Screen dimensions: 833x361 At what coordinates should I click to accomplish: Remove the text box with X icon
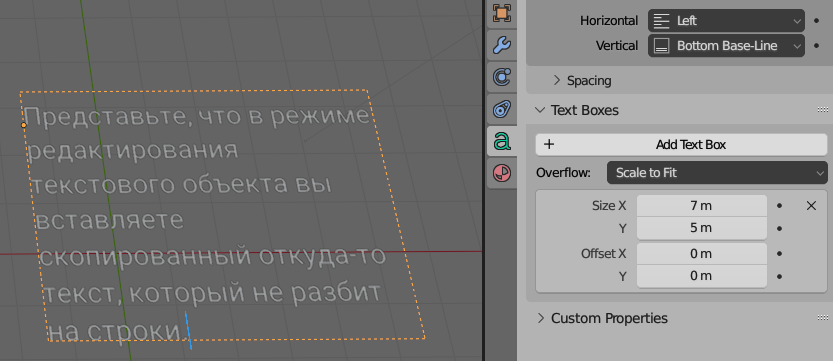click(811, 206)
